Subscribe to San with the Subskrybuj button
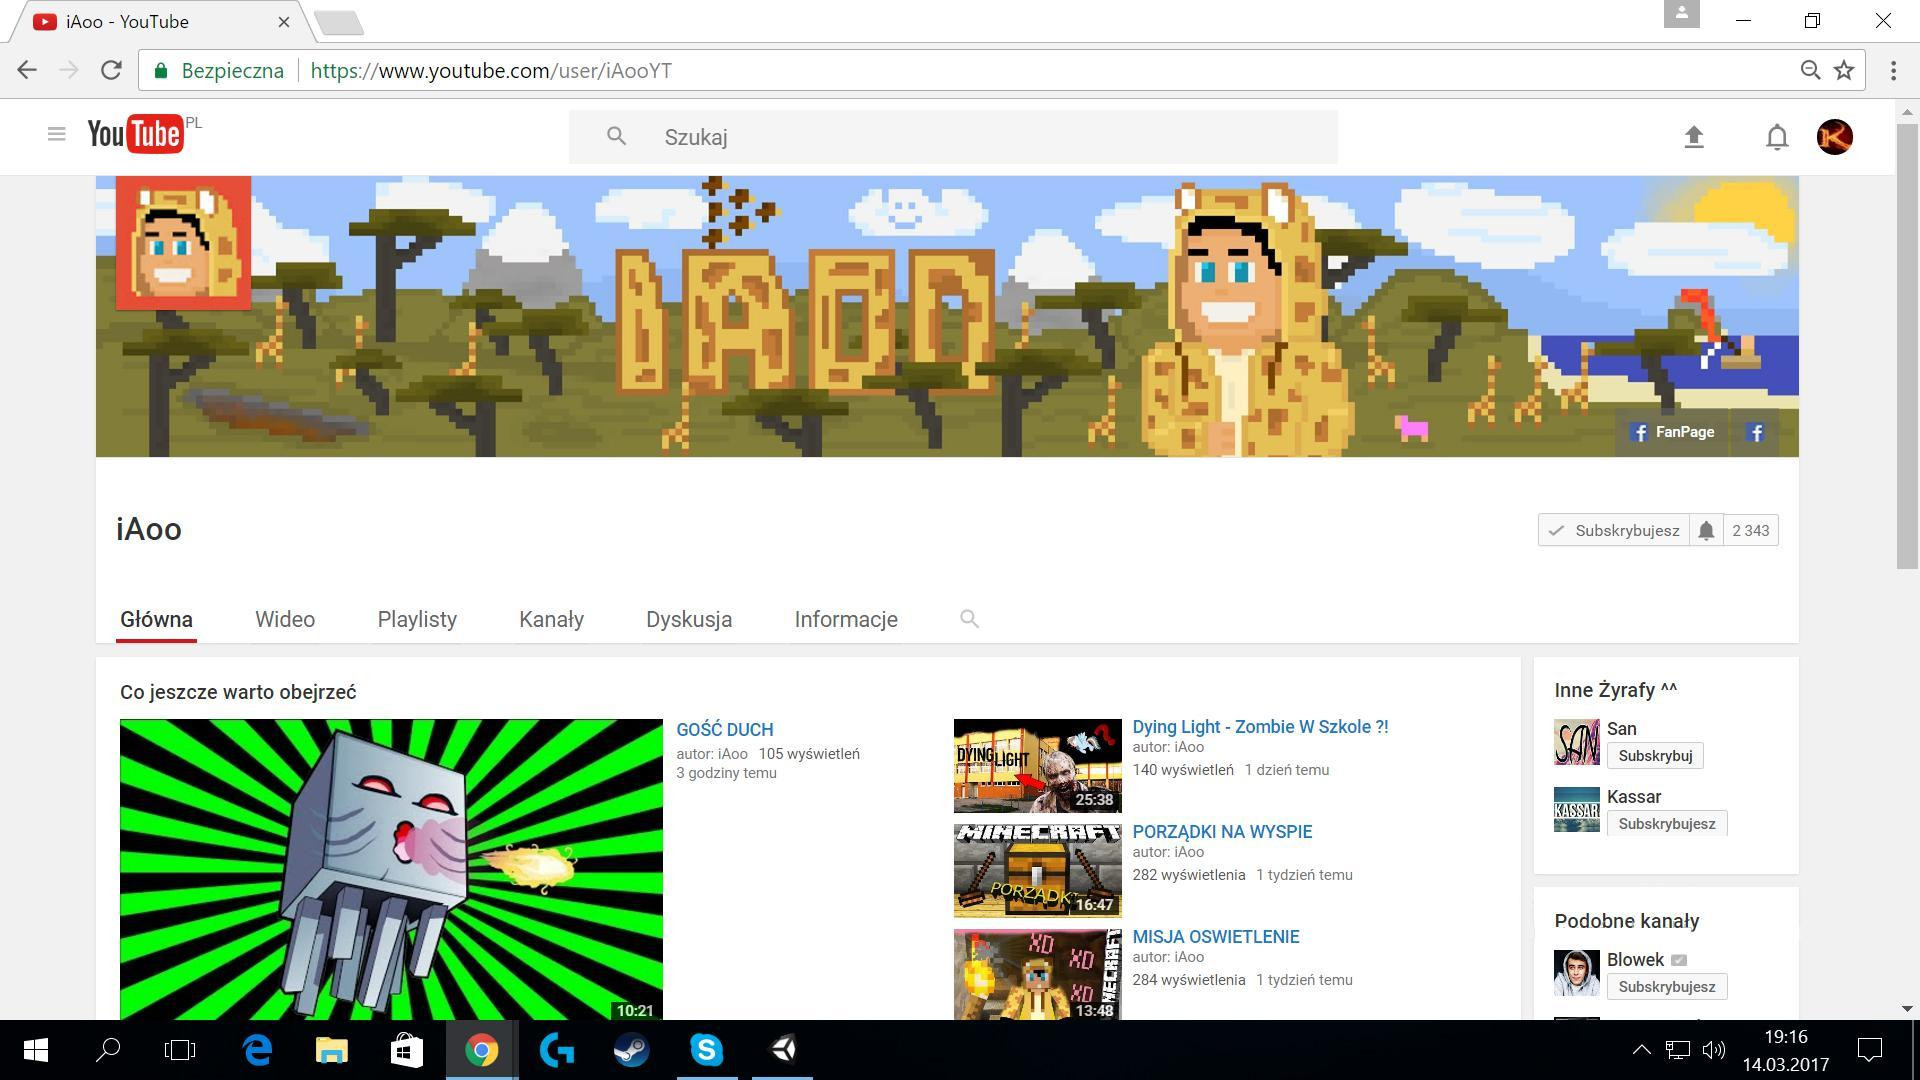The width and height of the screenshot is (1920, 1080). pyautogui.click(x=1655, y=756)
